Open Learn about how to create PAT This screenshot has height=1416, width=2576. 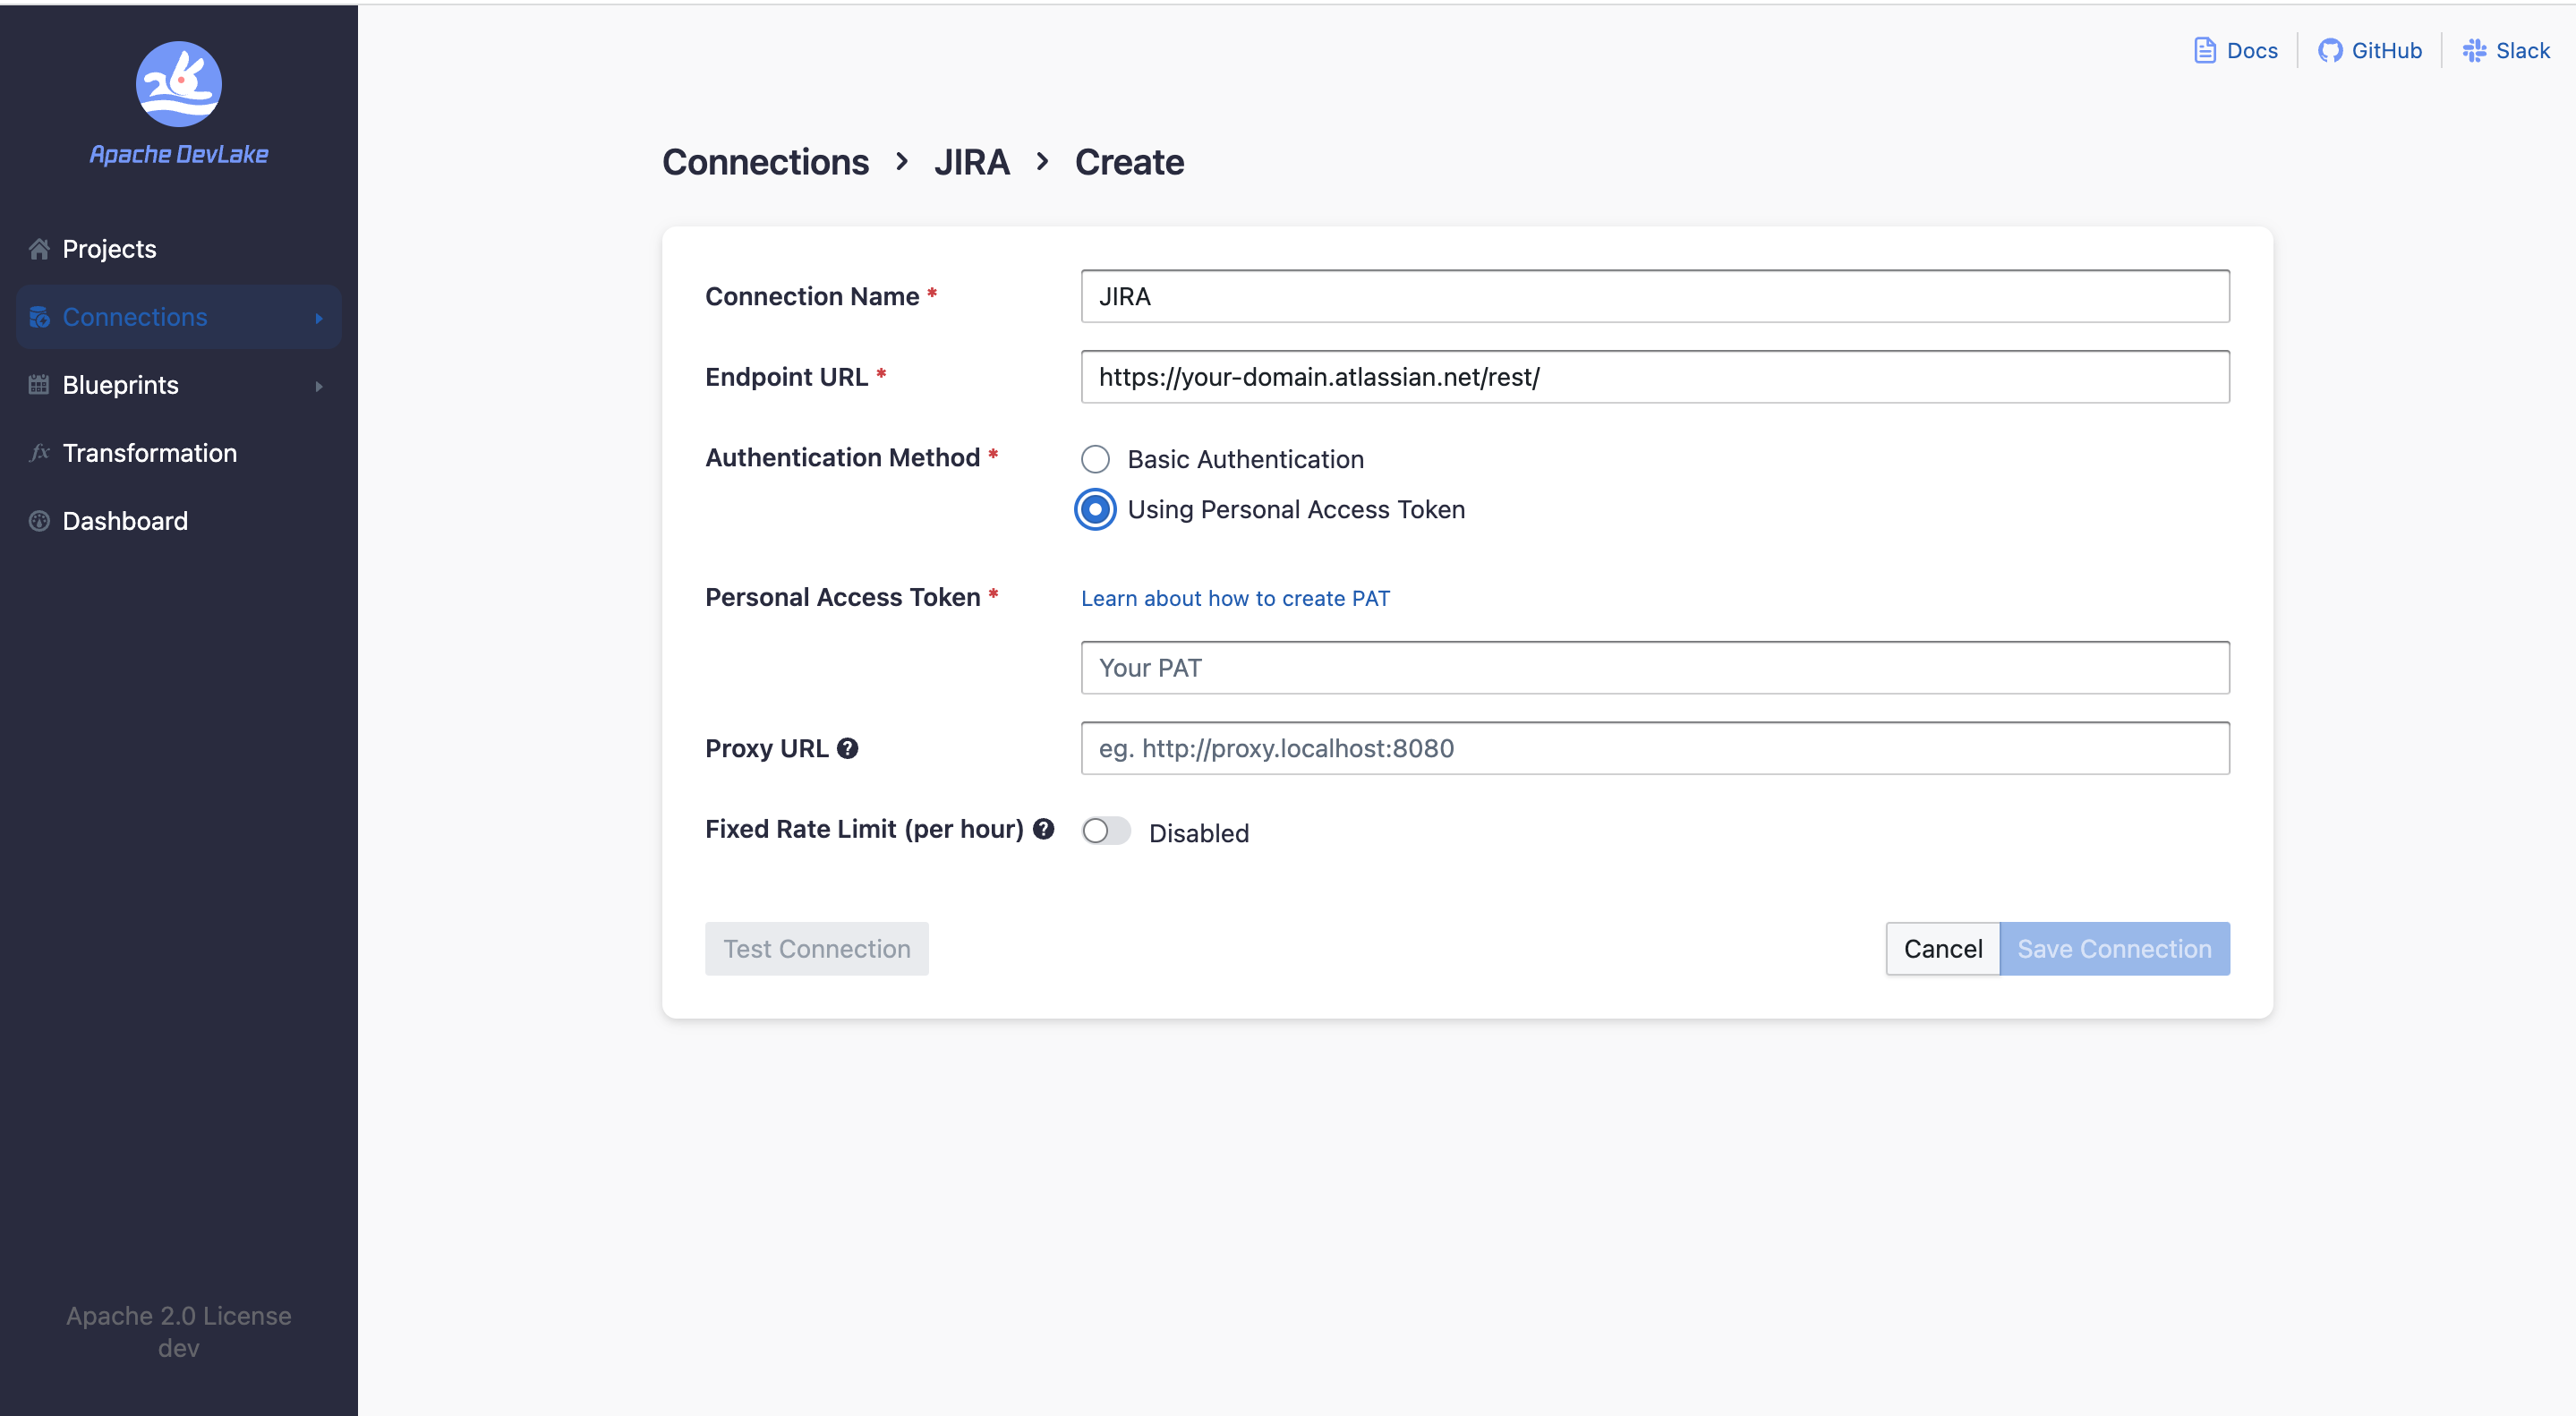1235,598
